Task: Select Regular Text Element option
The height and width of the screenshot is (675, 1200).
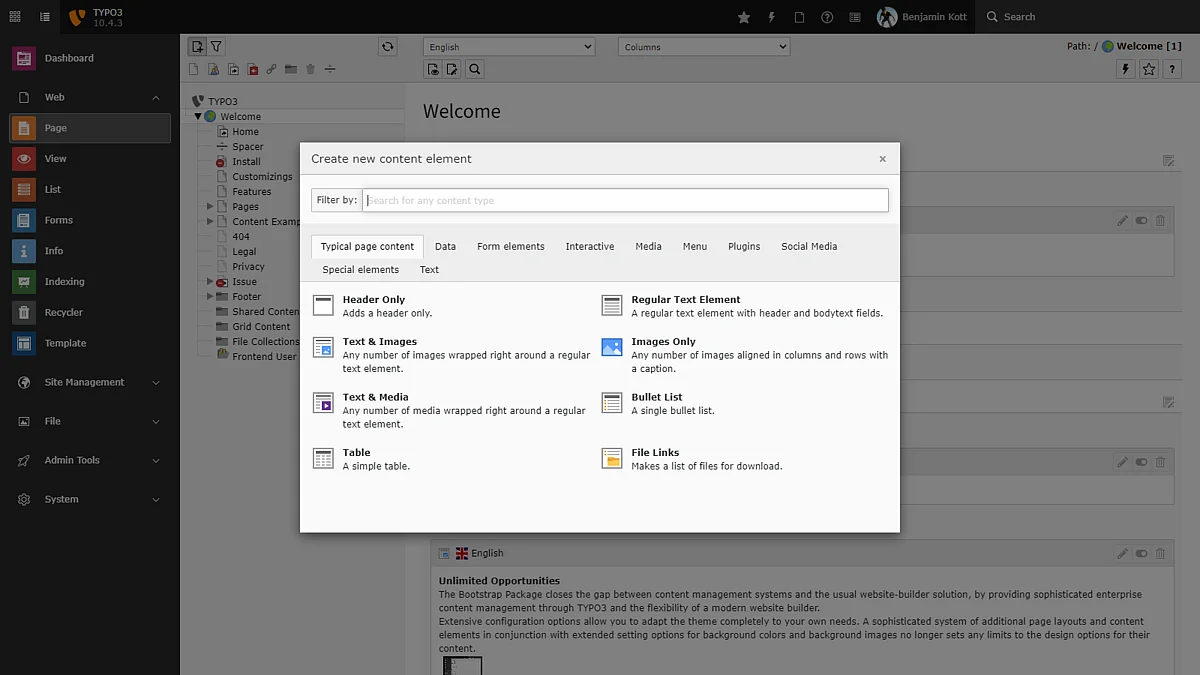Action: (x=685, y=300)
